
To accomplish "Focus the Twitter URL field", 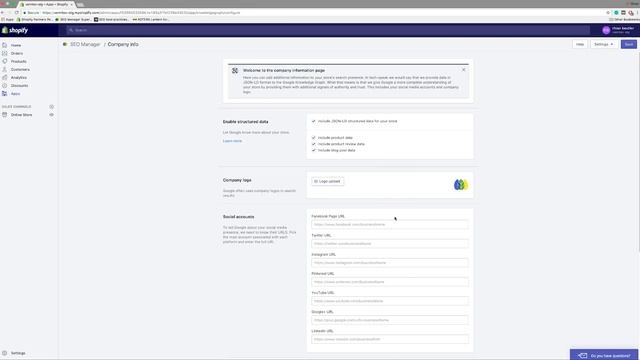I will coord(390,244).
